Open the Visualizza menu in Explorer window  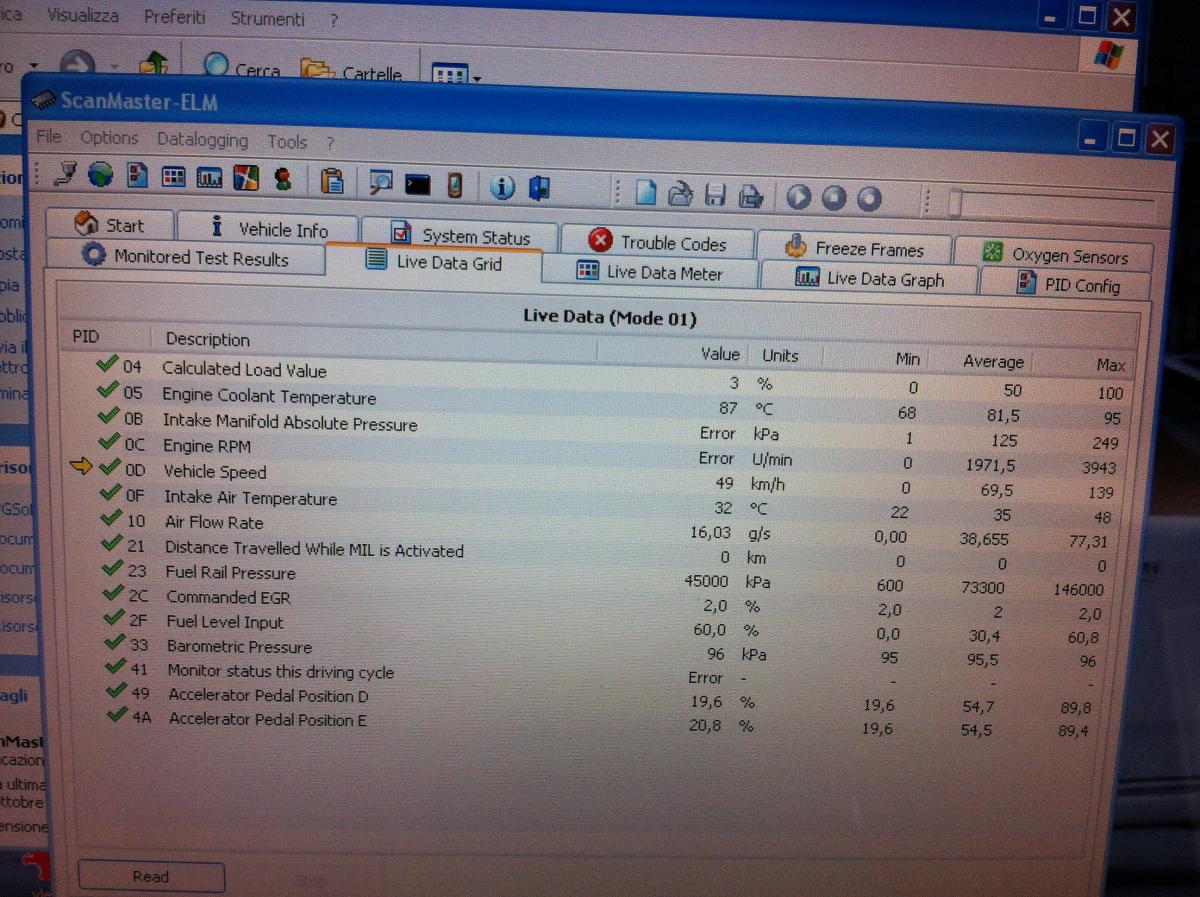click(x=83, y=15)
